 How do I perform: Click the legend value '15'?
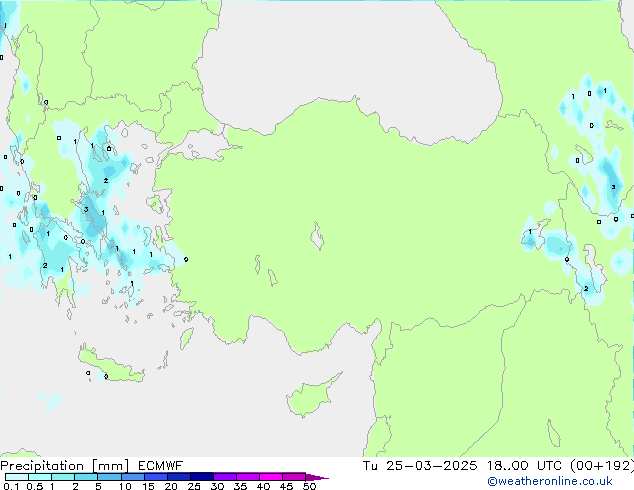tap(148, 486)
